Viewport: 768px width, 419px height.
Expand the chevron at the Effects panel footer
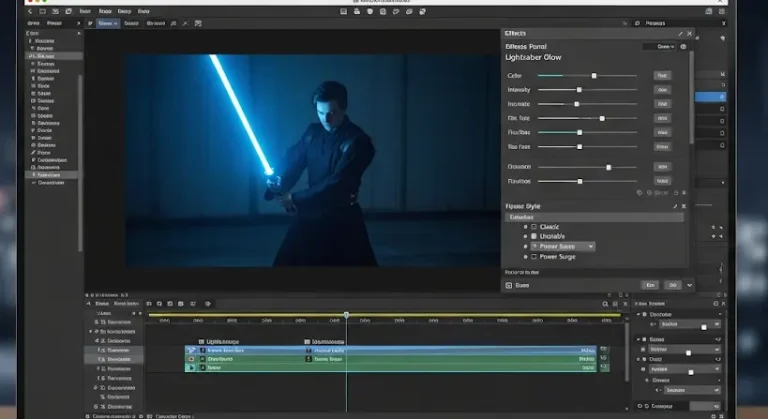[x=690, y=285]
